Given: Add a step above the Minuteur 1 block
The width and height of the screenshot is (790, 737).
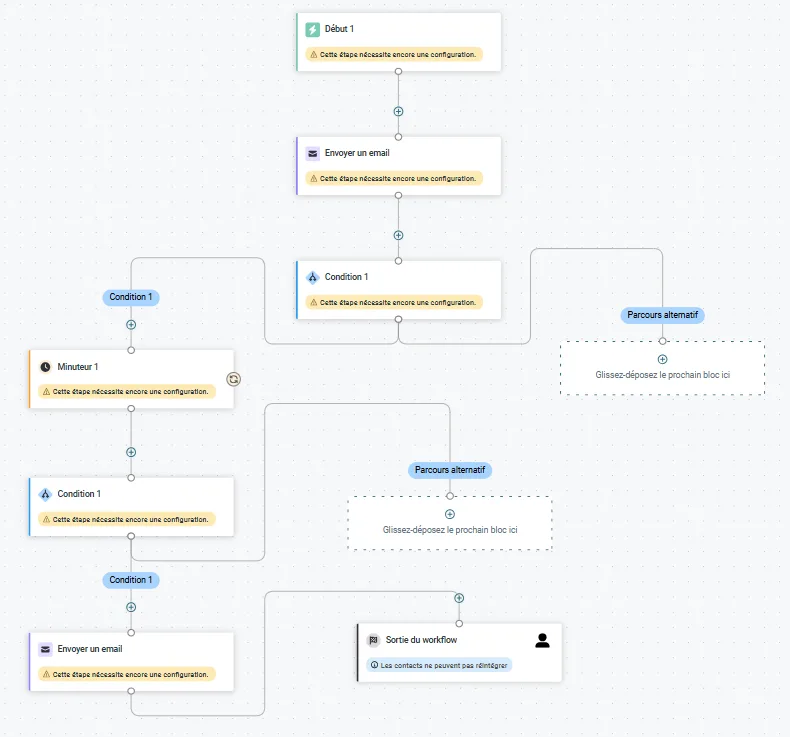Looking at the screenshot, I should coord(131,325).
